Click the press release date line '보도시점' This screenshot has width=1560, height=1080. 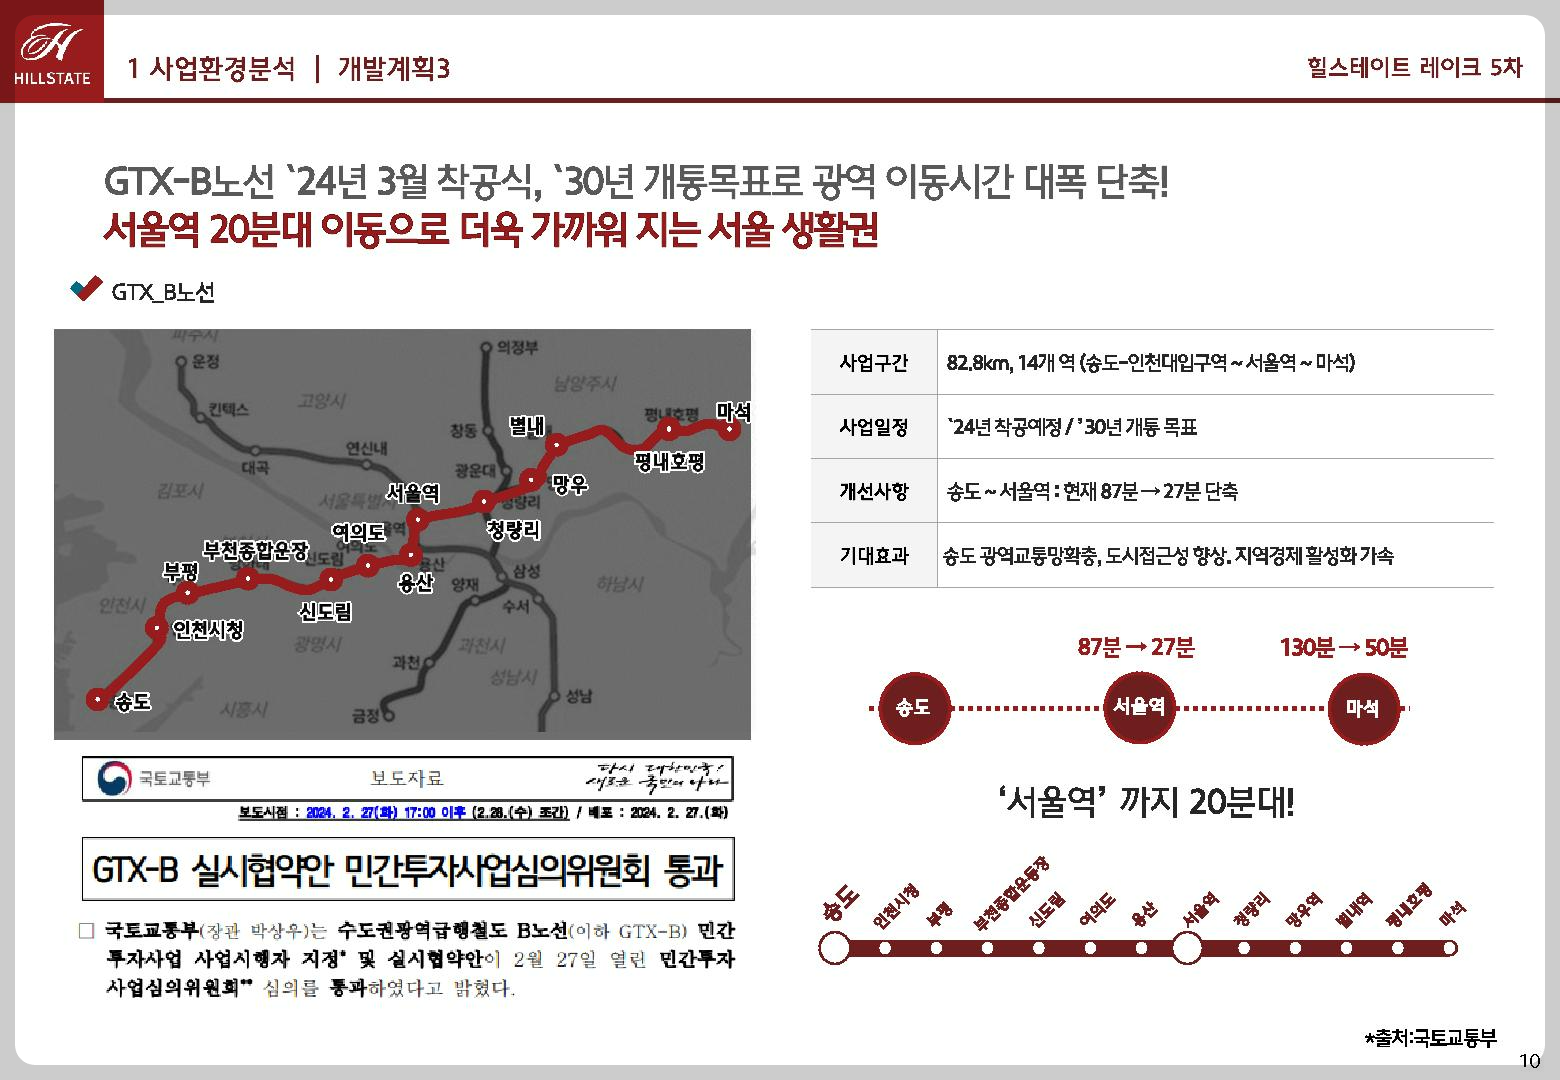pos(483,812)
